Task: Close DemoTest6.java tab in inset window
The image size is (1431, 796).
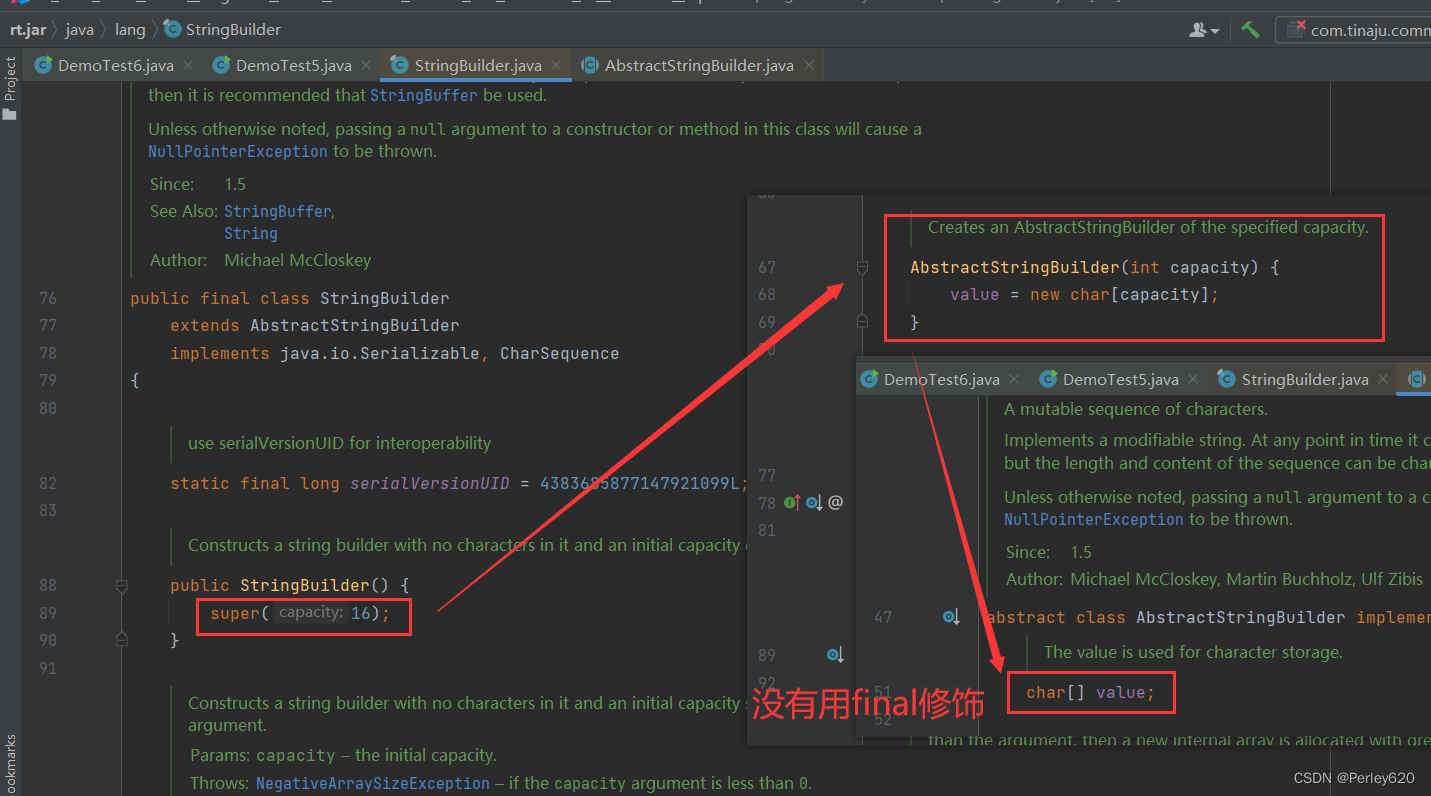Action: pyautogui.click(x=1014, y=380)
